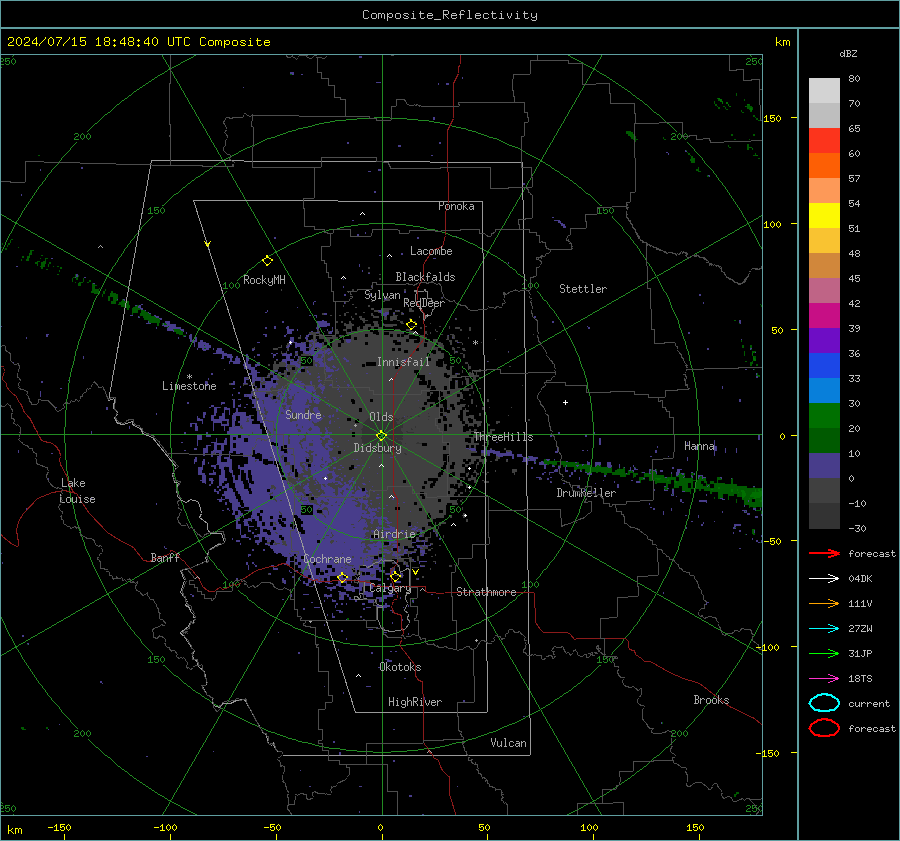Click the green 31JP arrow icon
Image resolution: width=900 pixels, height=841 pixels.
click(x=824, y=653)
